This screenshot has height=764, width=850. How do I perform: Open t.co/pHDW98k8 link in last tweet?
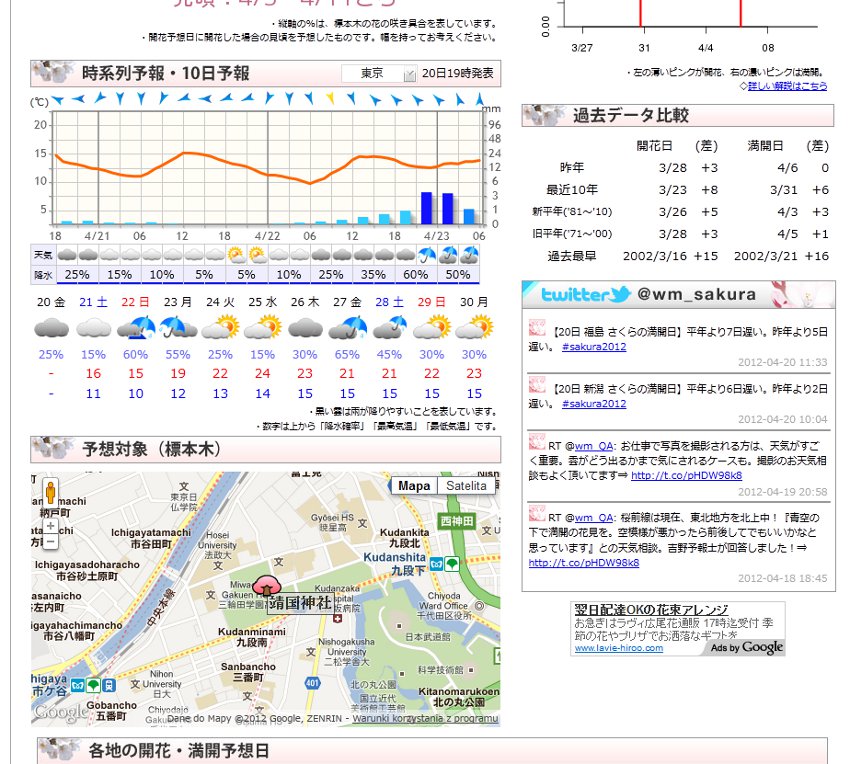tap(584, 563)
